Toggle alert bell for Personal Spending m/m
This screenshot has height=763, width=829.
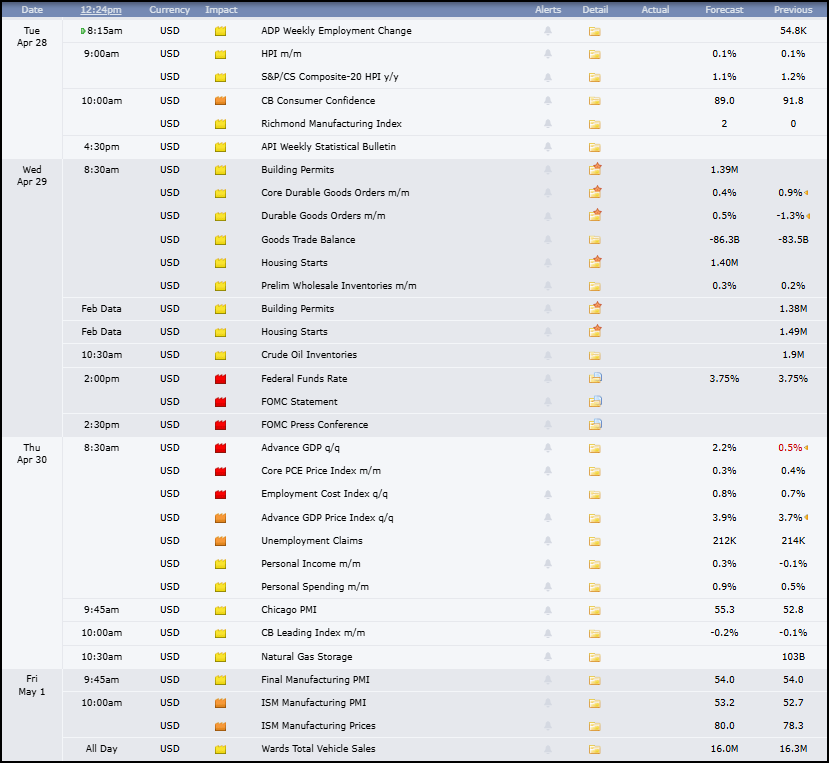(548, 587)
